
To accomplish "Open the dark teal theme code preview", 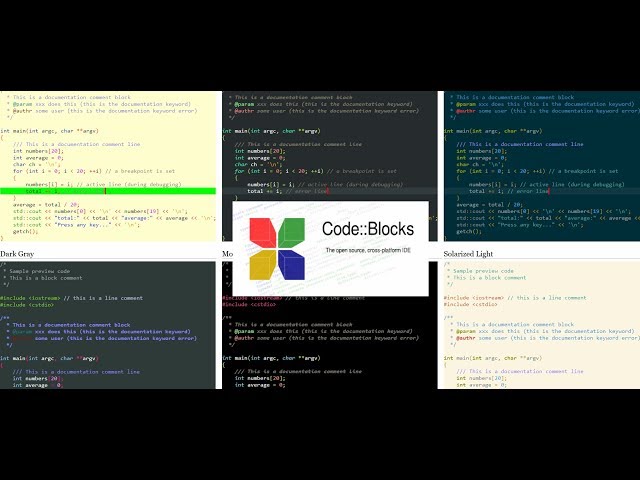I will 542,166.
